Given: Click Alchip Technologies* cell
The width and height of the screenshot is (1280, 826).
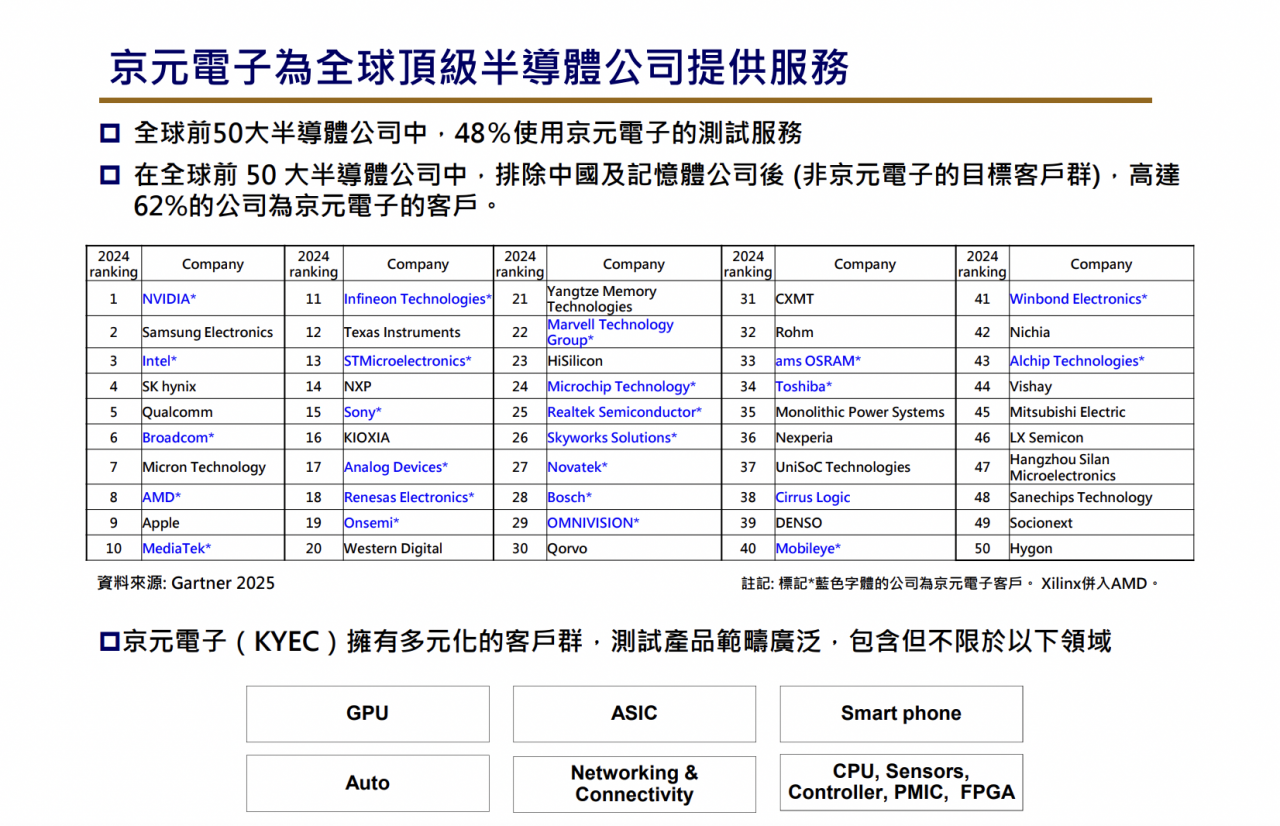Looking at the screenshot, I should pyautogui.click(x=1101, y=361).
